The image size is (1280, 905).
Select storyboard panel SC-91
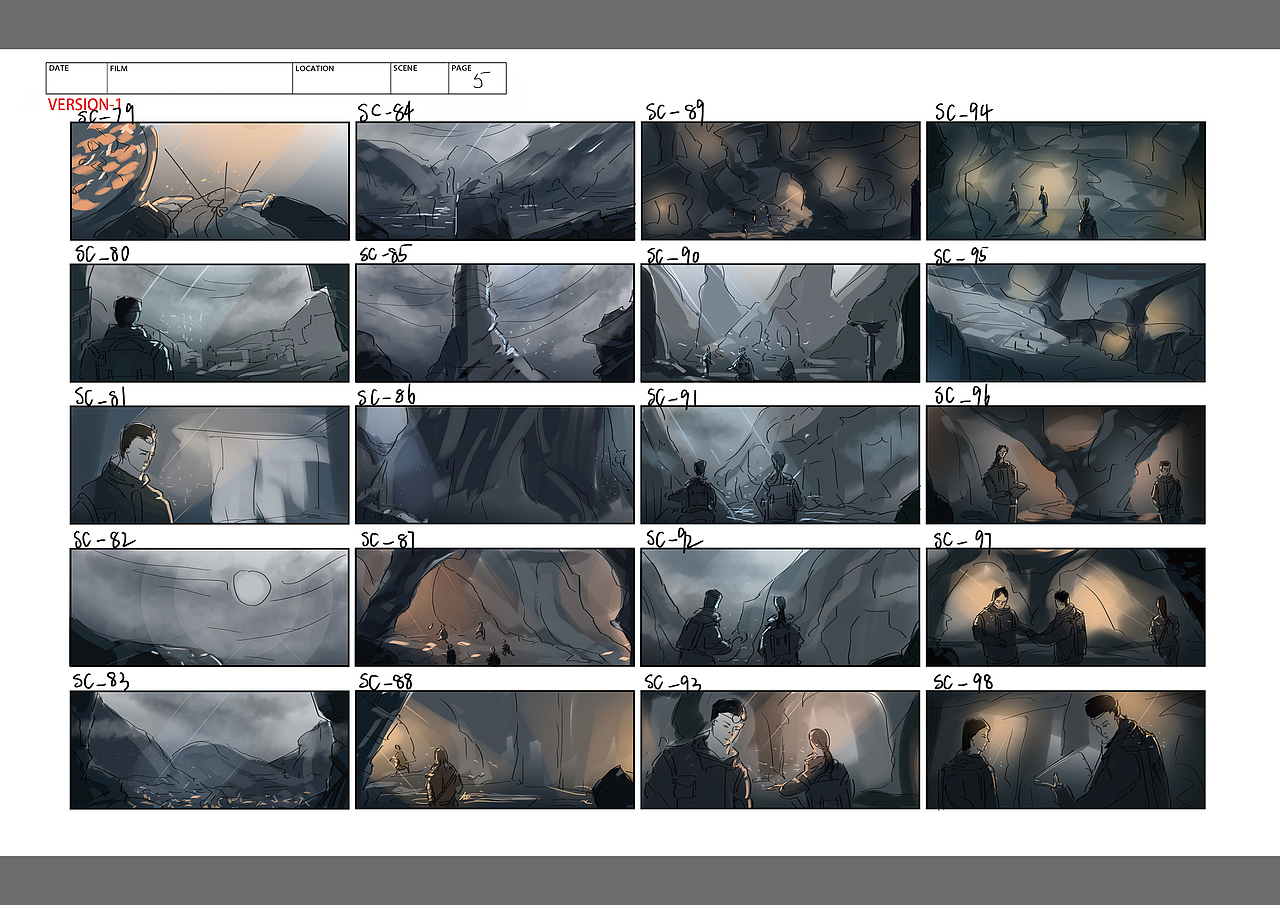click(x=780, y=465)
